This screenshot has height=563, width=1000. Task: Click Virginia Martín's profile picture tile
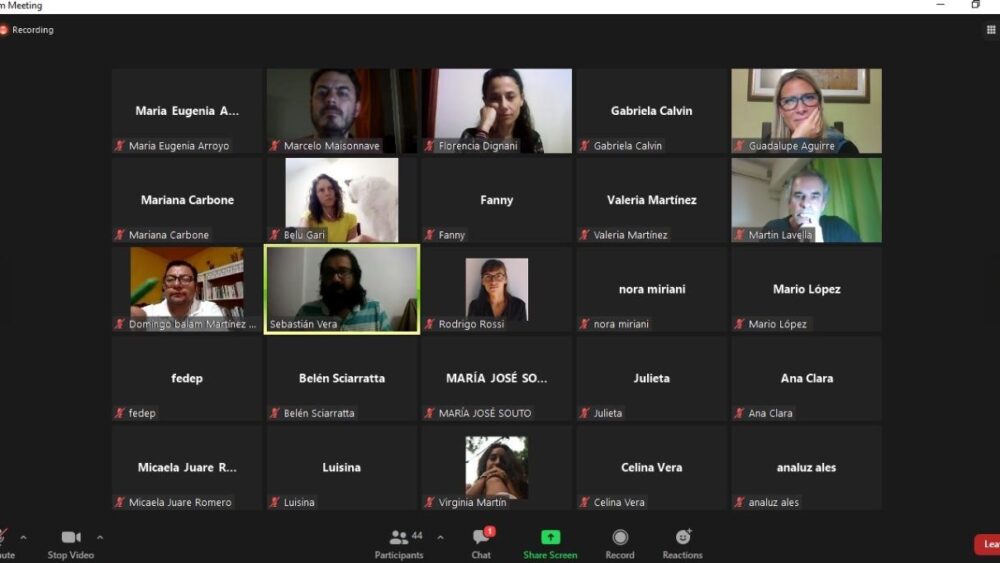coord(496,467)
